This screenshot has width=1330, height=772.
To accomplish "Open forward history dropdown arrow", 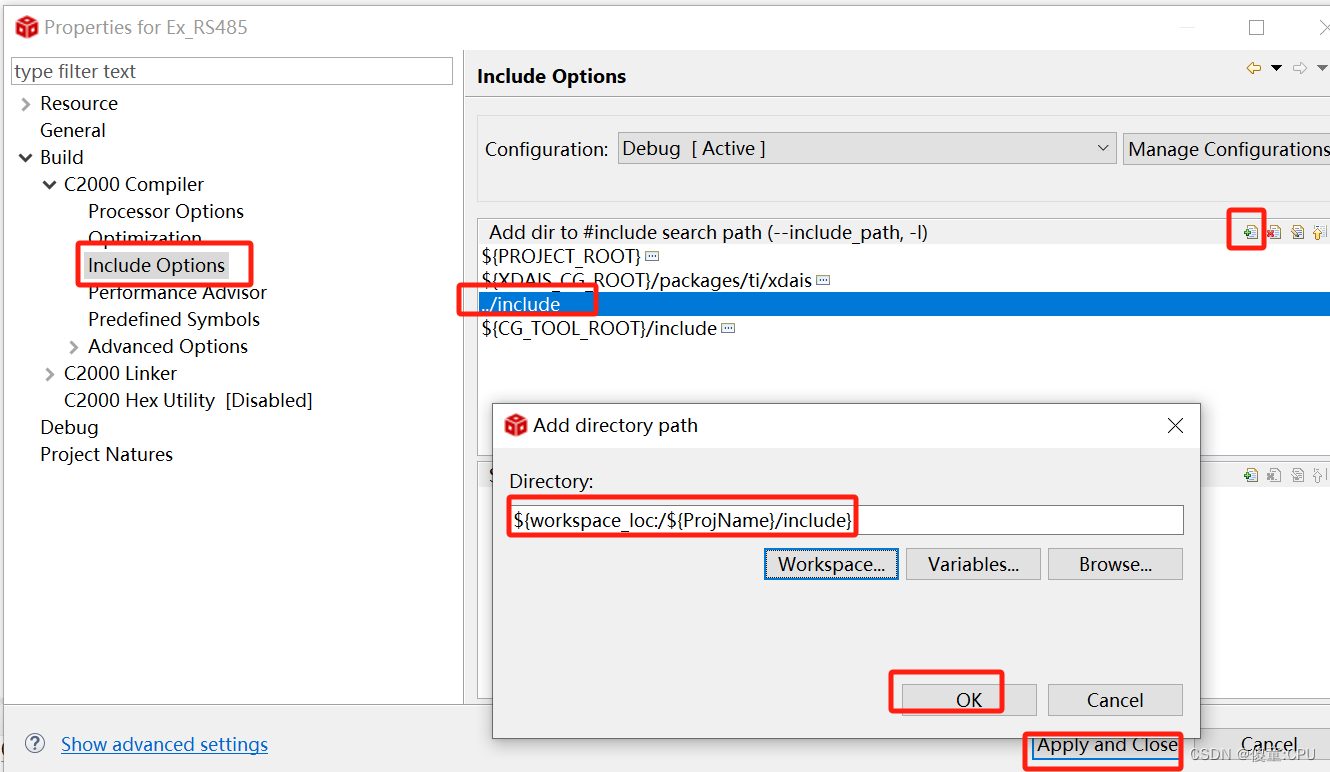I will (1321, 68).
